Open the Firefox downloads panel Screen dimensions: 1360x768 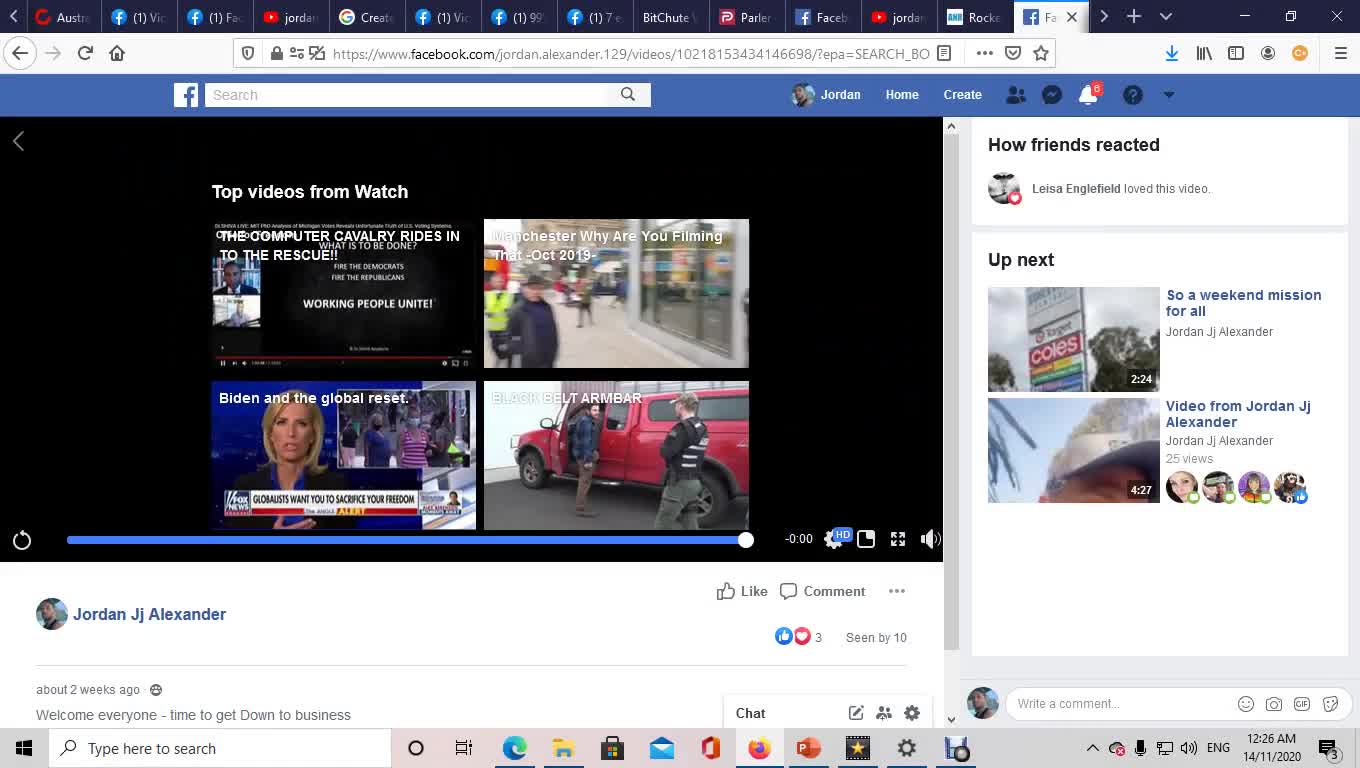(x=1172, y=53)
